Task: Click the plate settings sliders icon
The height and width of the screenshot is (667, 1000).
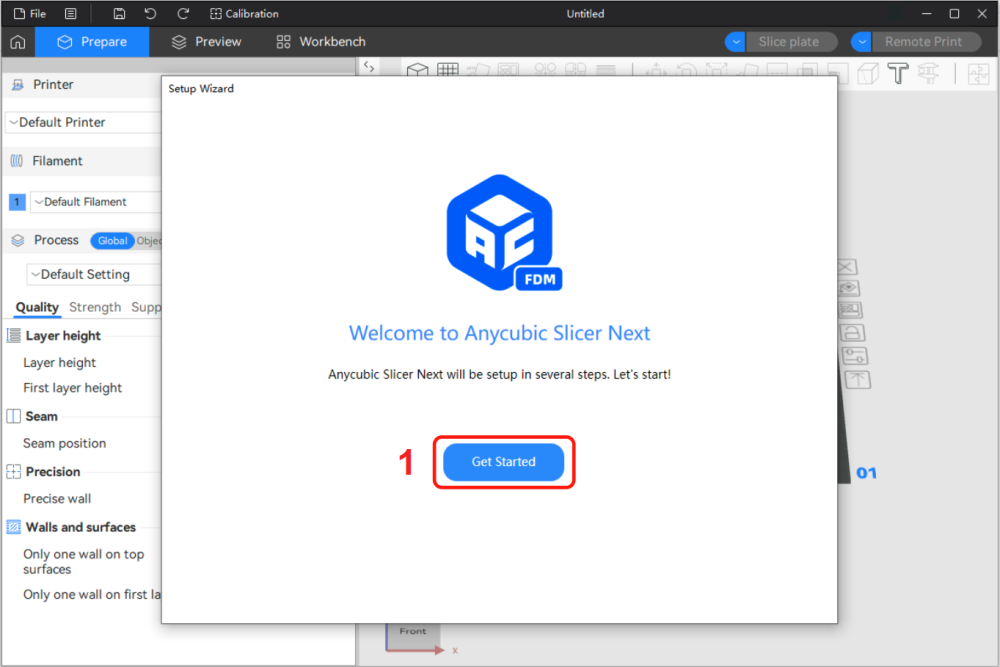Action: [x=855, y=356]
